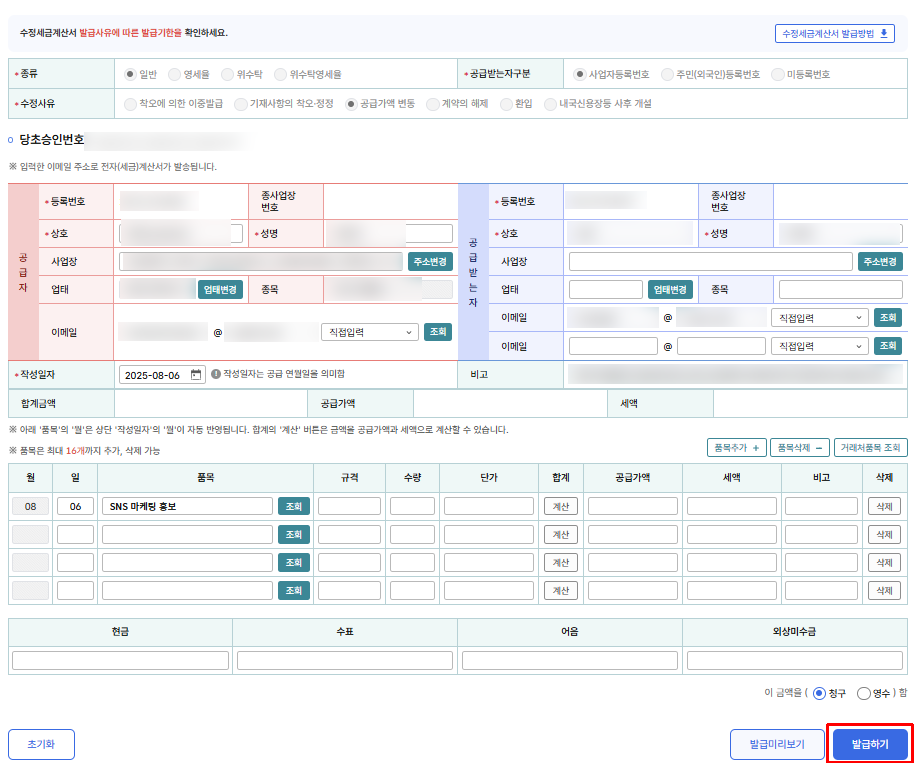Choose 미등록번호 radio option
Screen dimensions: 915x763
tap(777, 74)
